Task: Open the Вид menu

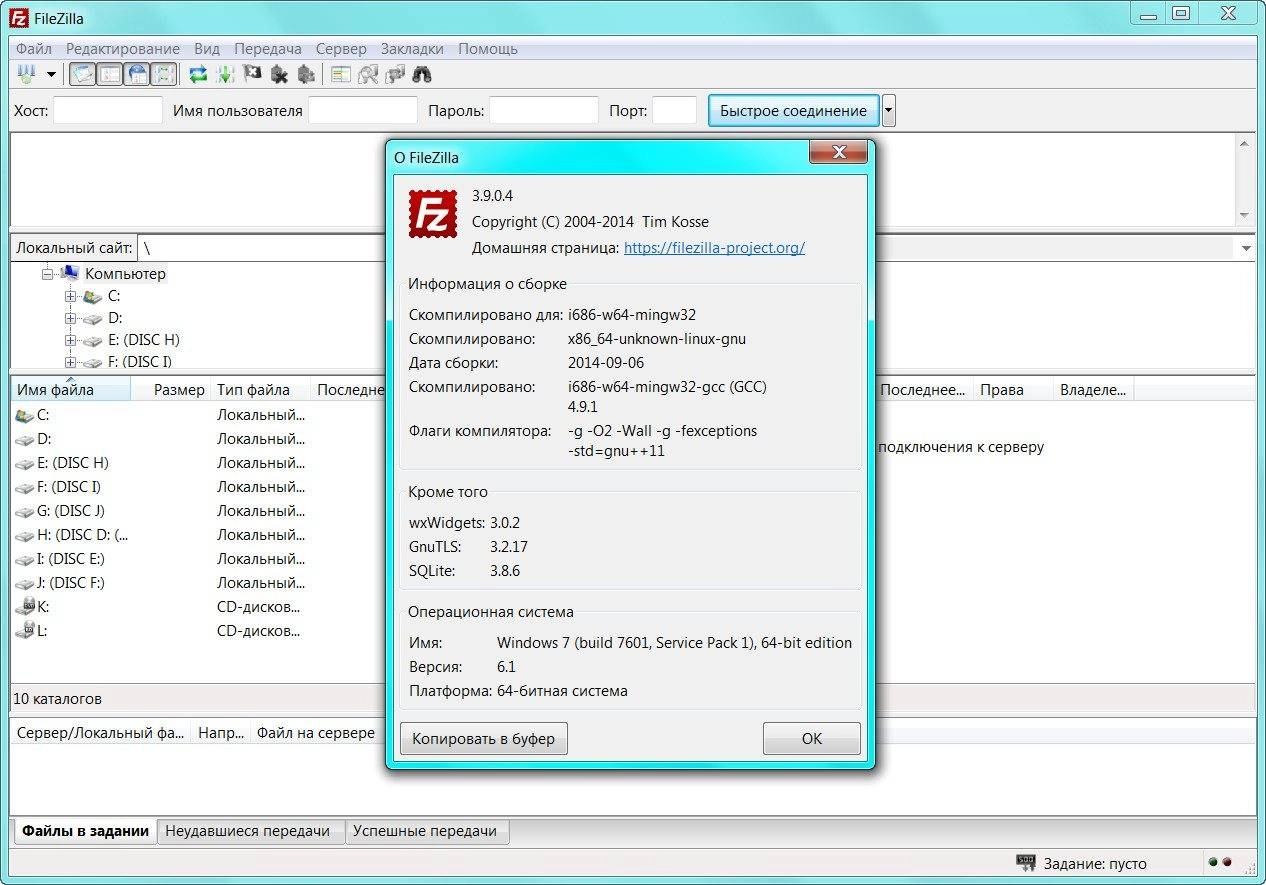Action: [x=207, y=48]
